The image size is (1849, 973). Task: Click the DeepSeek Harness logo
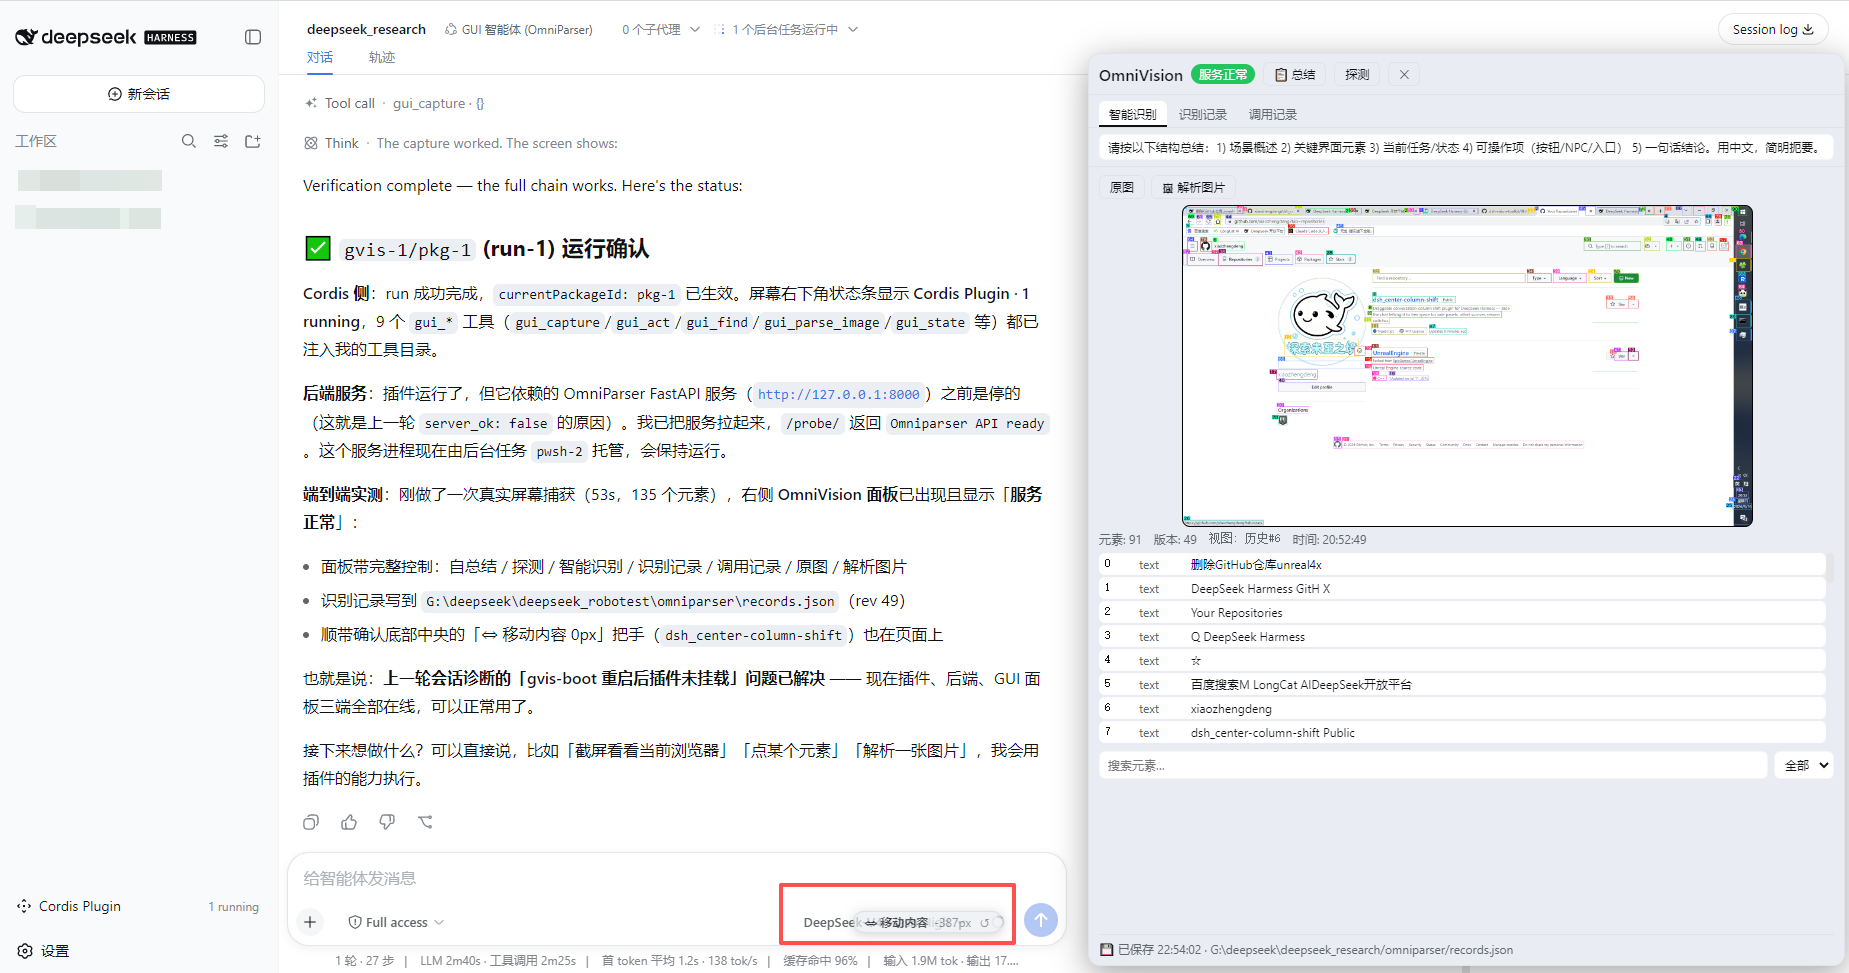click(106, 37)
